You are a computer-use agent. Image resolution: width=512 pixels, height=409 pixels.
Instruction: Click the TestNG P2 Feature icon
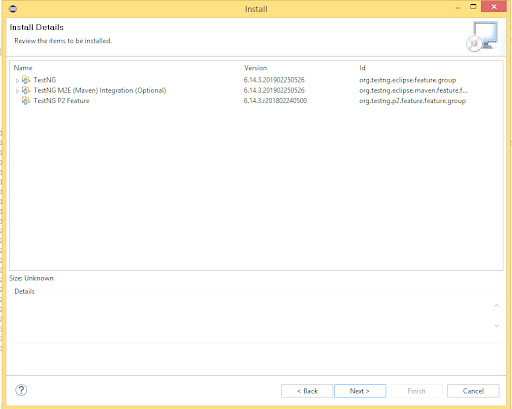26,101
